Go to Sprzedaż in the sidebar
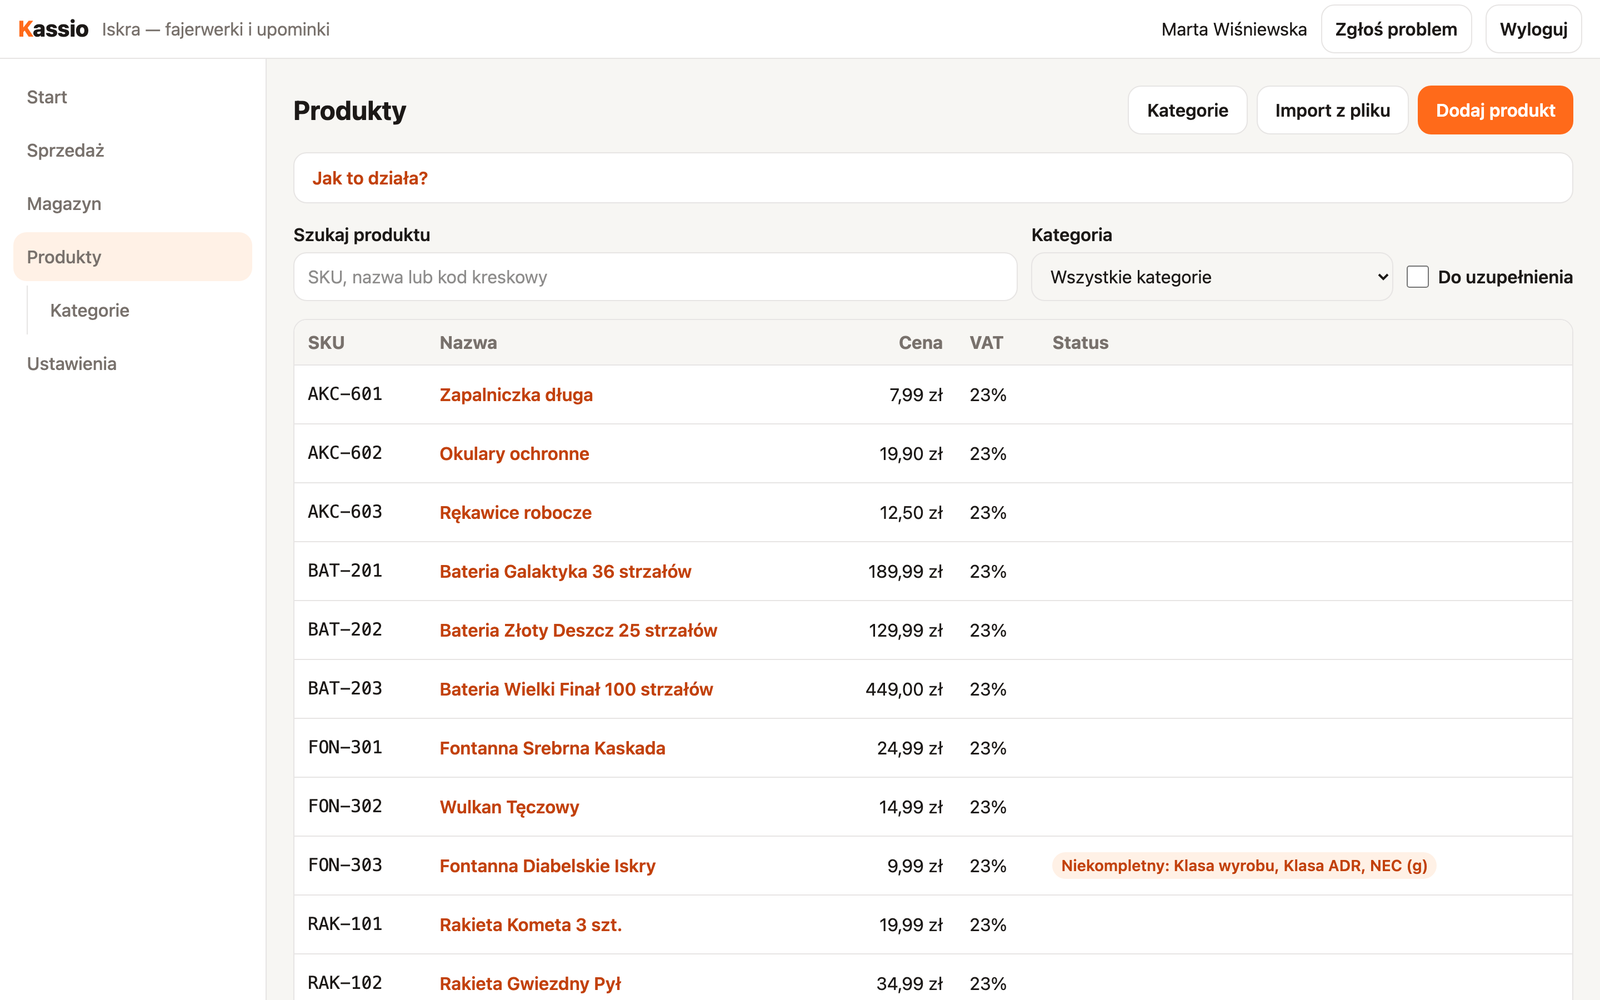Viewport: 1600px width, 1000px height. 132,150
